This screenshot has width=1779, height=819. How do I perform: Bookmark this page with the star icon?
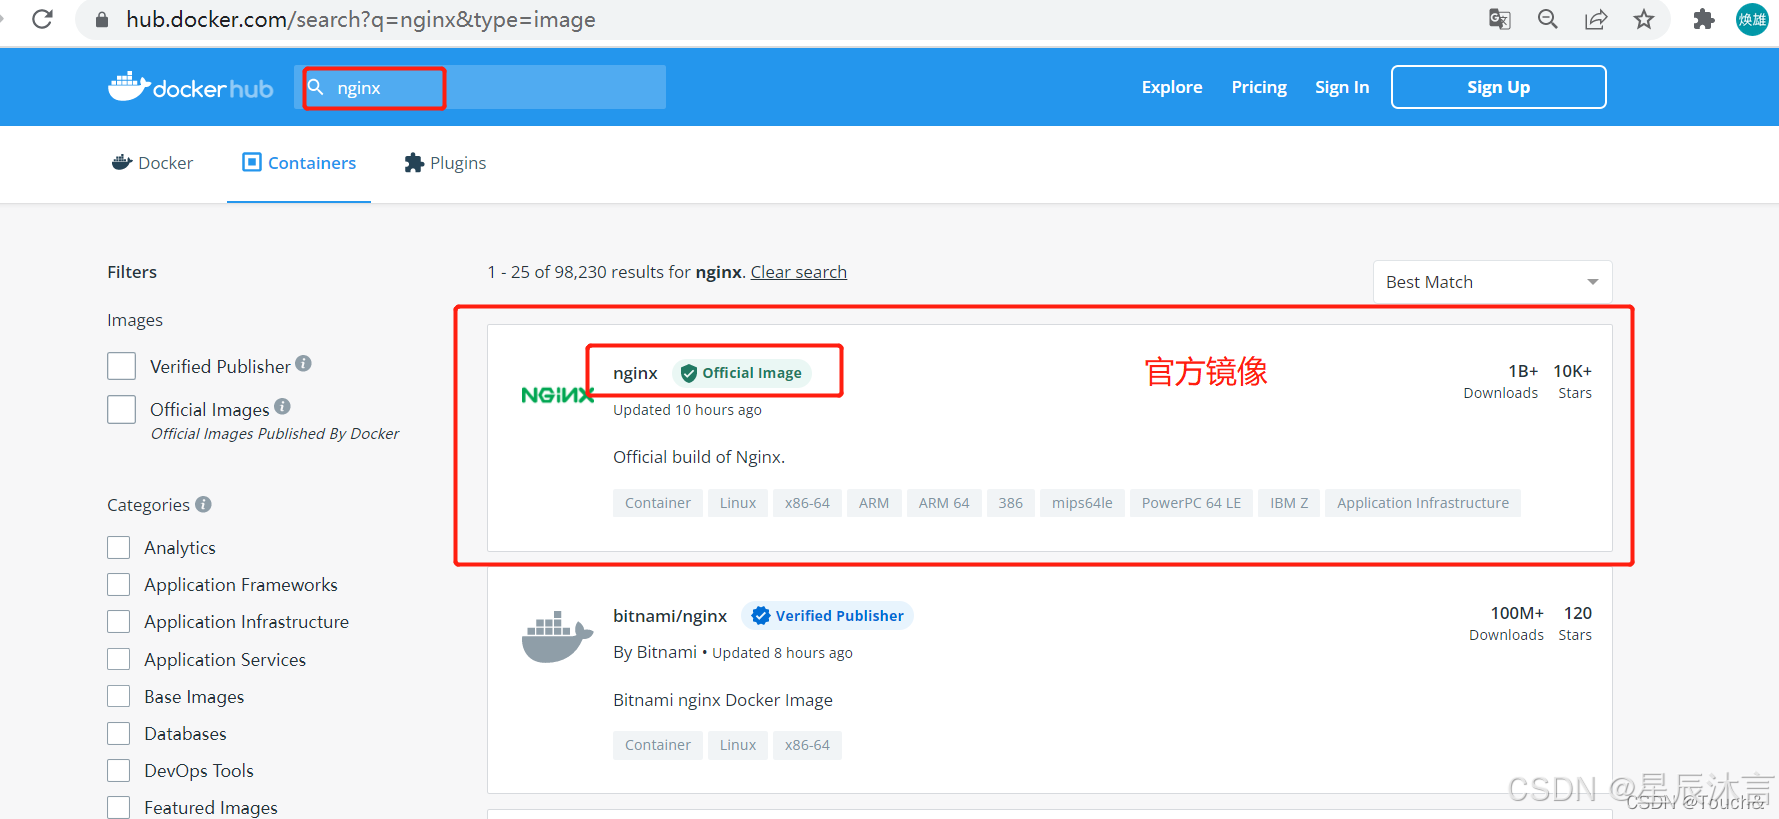pos(1644,19)
